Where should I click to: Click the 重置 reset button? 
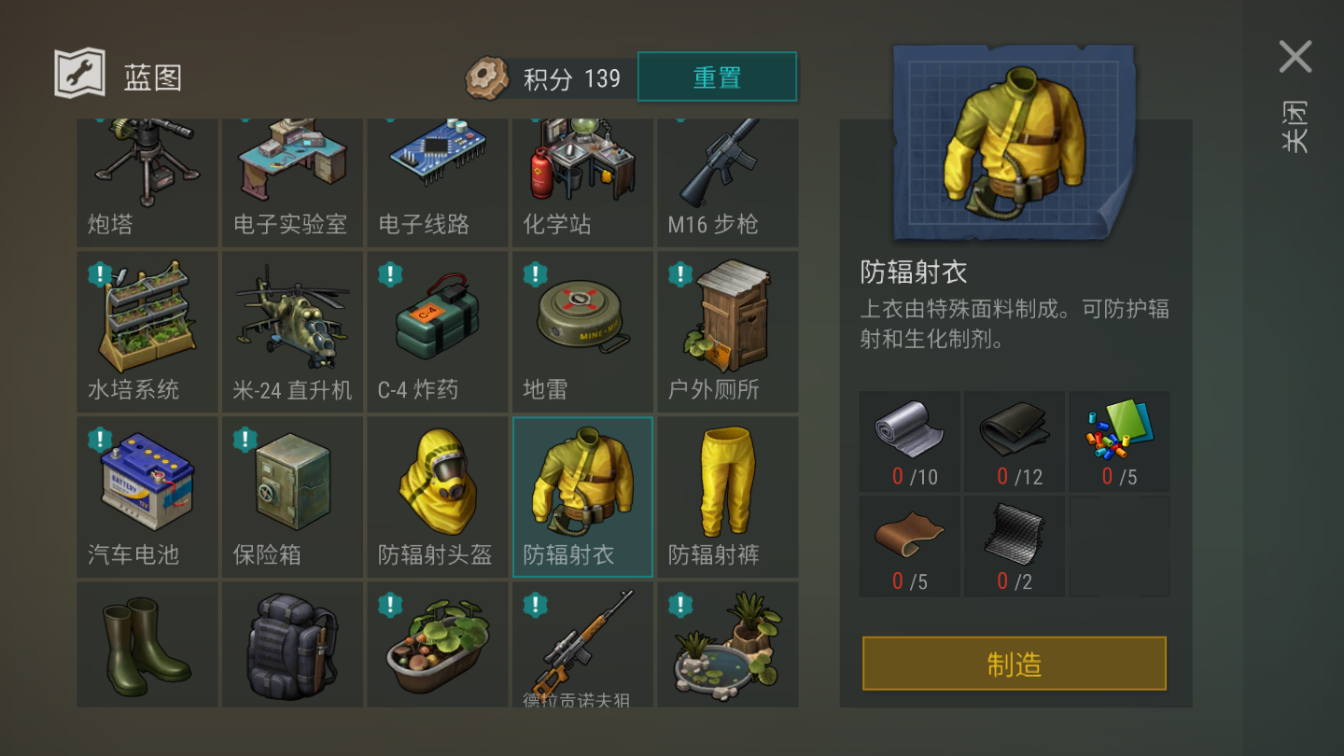717,77
